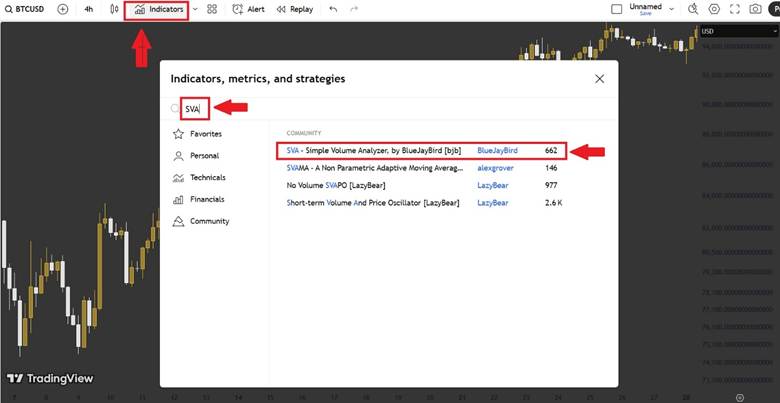Open the Technicals category
The height and width of the screenshot is (403, 780).
pyautogui.click(x=198, y=178)
